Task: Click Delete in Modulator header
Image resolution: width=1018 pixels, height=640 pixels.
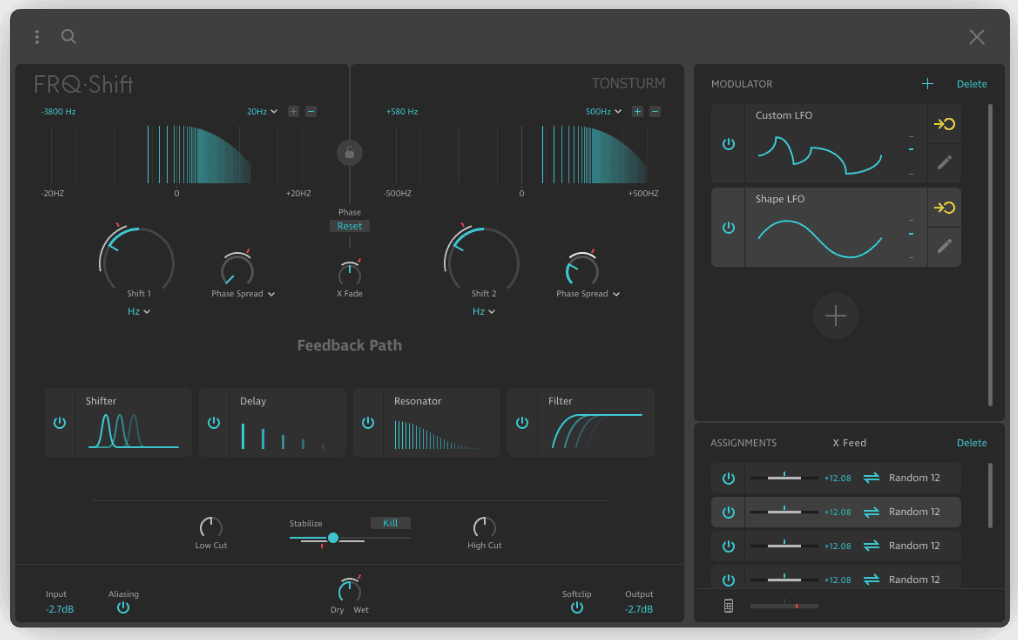Action: [x=971, y=84]
